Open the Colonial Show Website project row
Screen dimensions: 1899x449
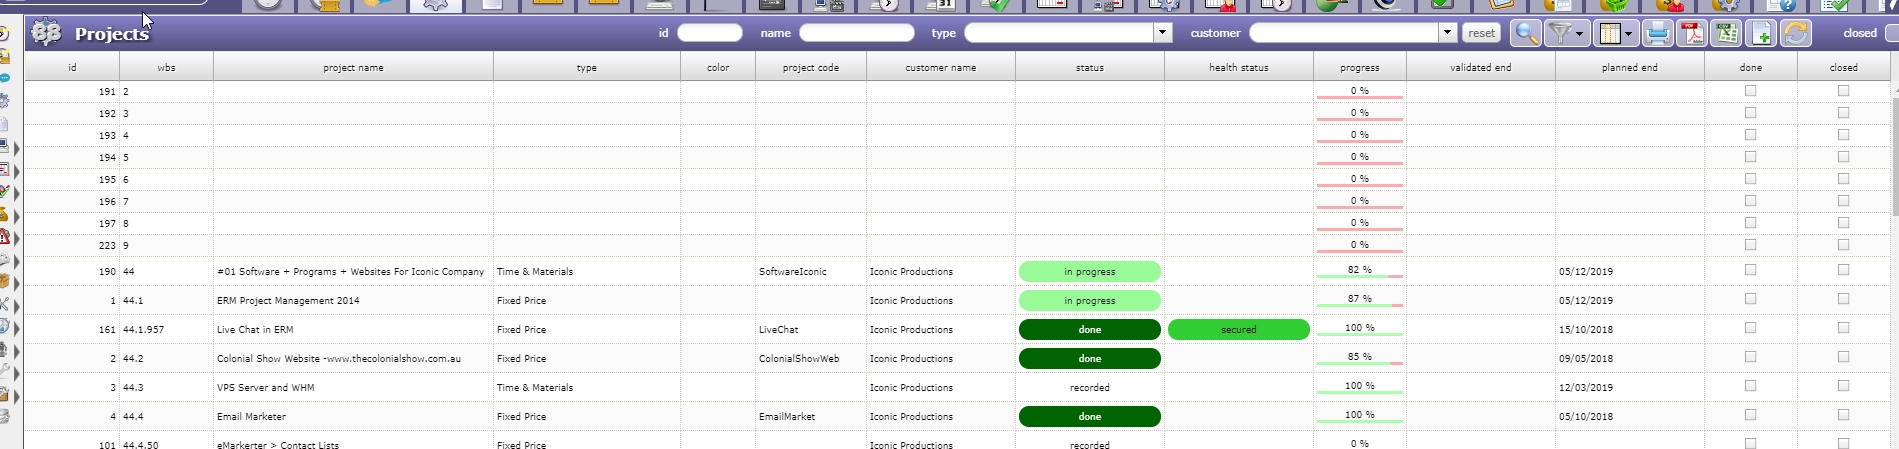[x=338, y=358]
